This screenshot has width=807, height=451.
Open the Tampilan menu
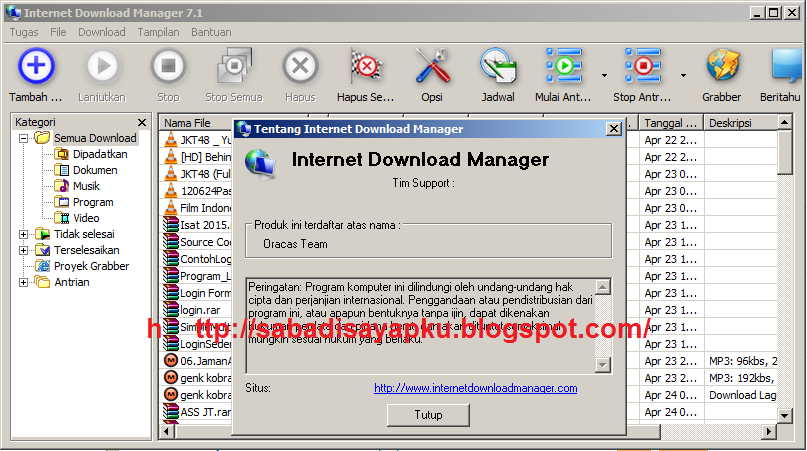coord(158,32)
